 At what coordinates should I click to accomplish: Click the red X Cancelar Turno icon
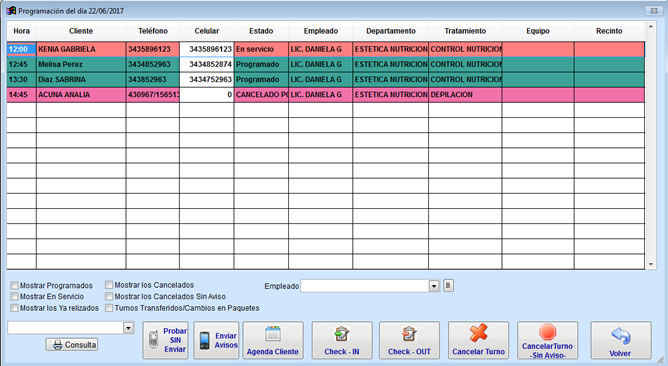click(x=478, y=333)
